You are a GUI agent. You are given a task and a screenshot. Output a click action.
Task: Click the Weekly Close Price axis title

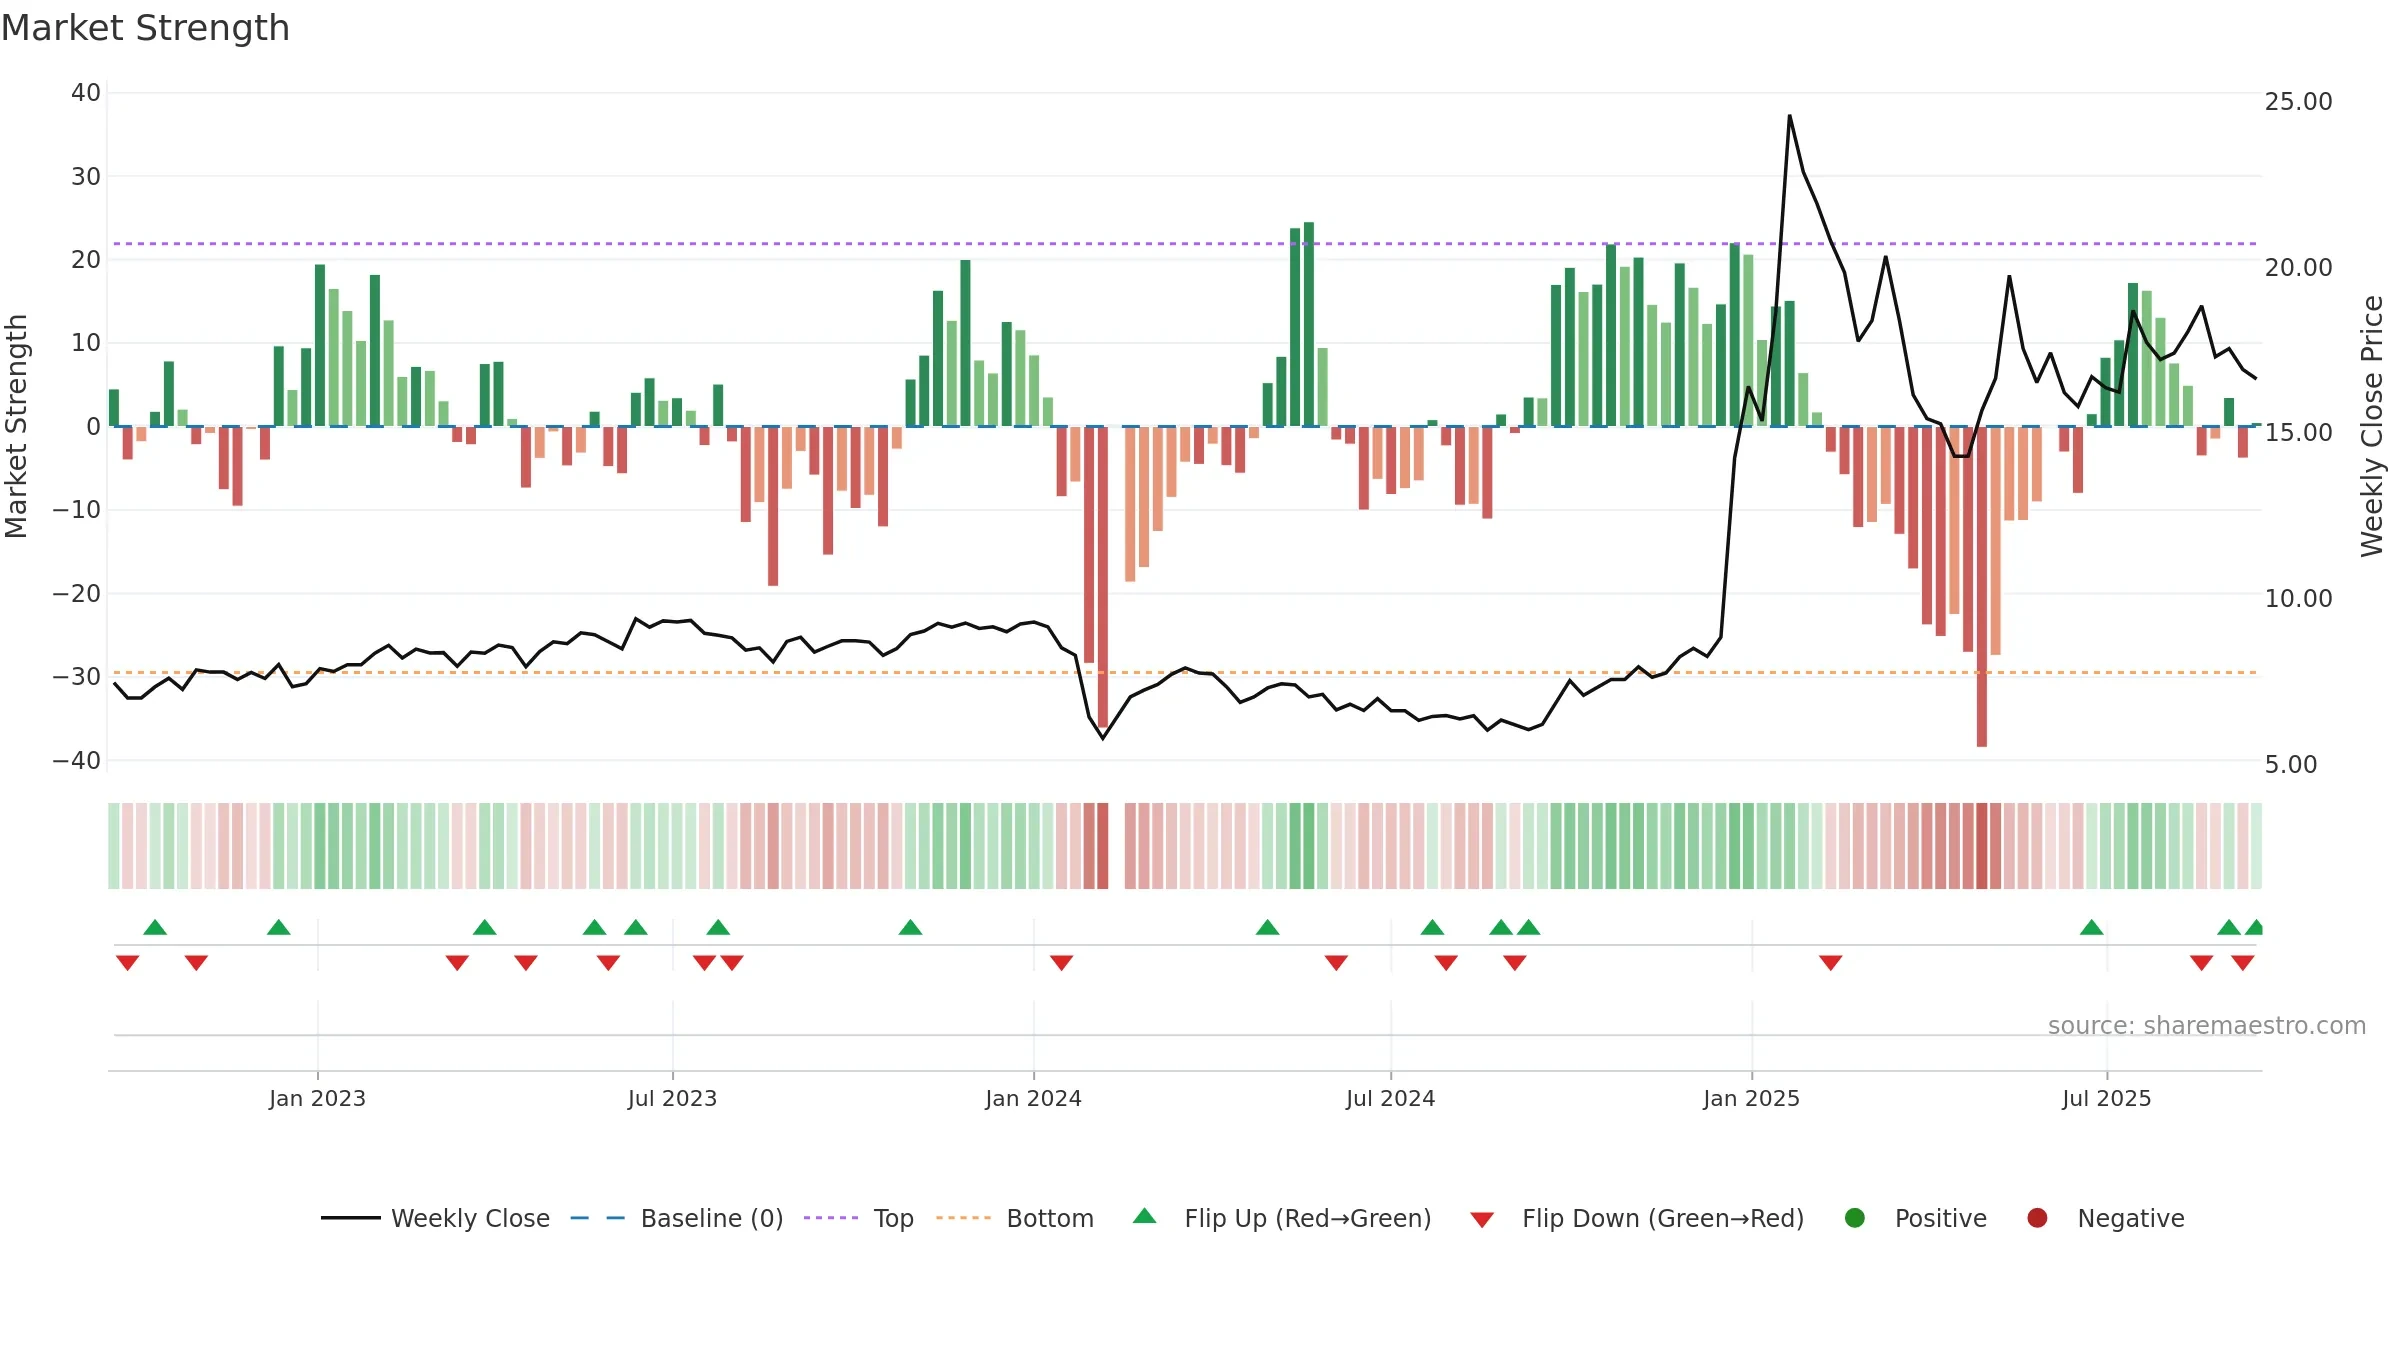pos(2372,426)
